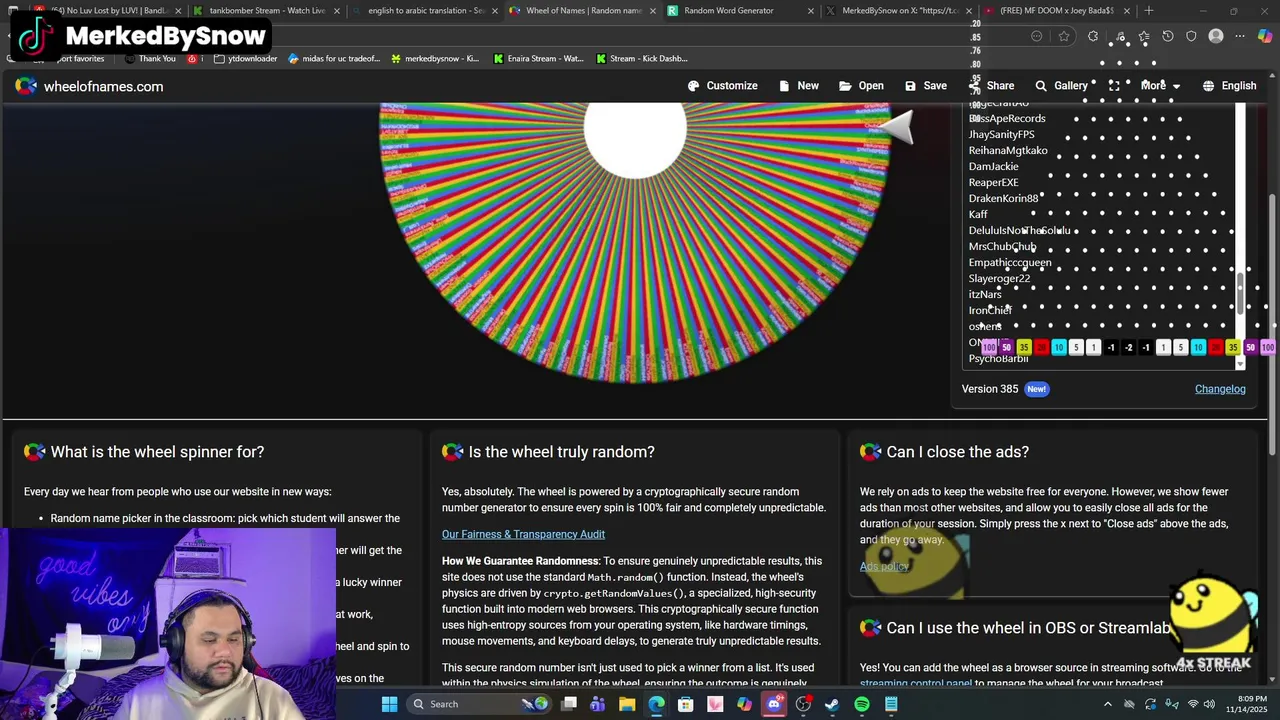Open Our Fairness & Transparency Audit link

[x=523, y=534]
